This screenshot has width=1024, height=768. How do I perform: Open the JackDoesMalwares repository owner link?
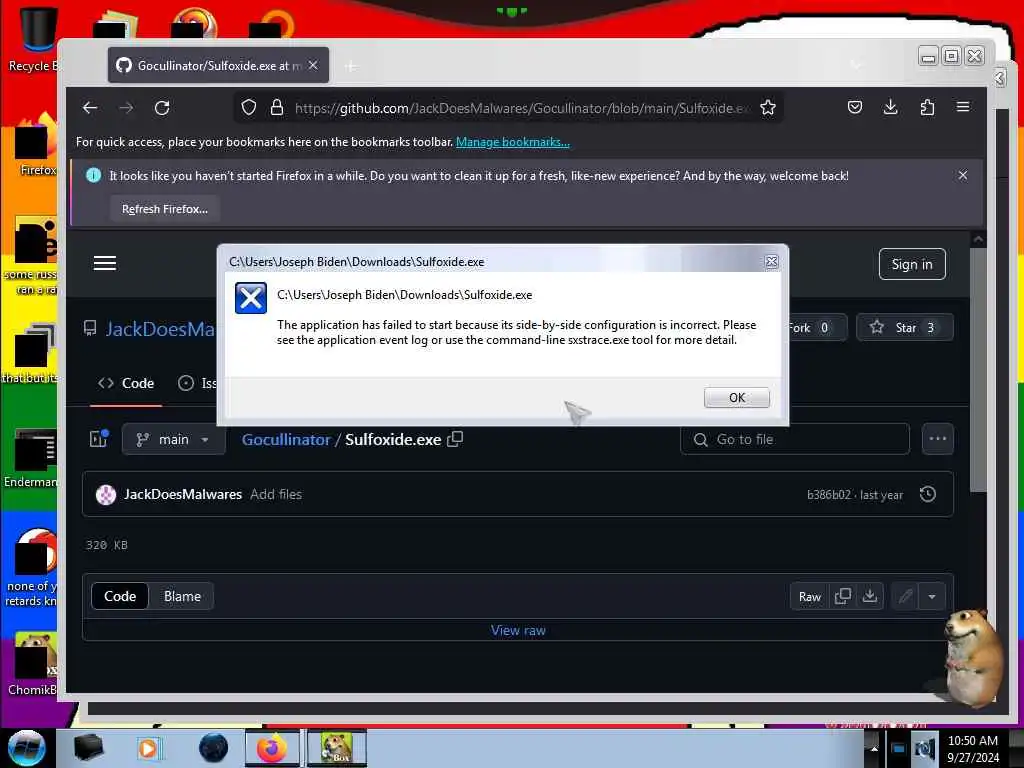coord(160,328)
